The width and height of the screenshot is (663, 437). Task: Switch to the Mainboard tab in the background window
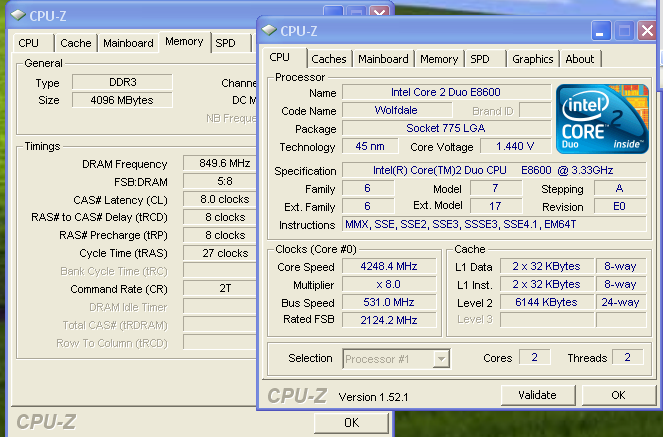[x=128, y=43]
